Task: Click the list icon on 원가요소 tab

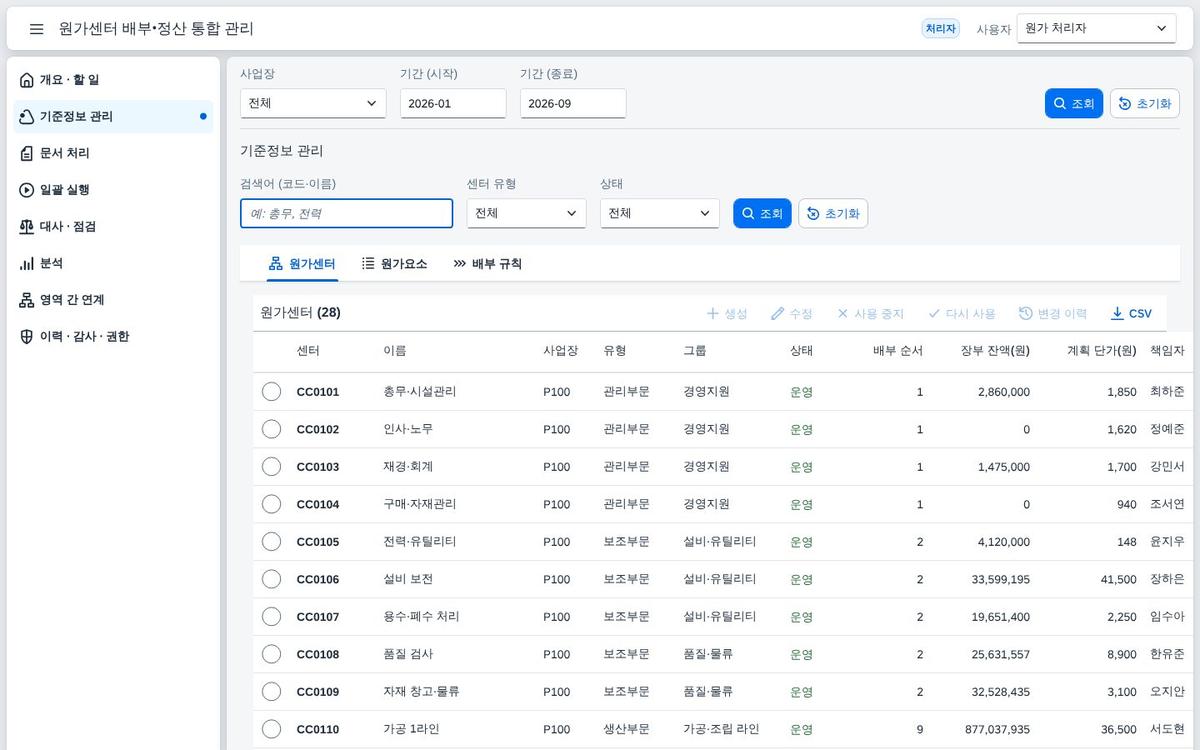Action: [368, 264]
